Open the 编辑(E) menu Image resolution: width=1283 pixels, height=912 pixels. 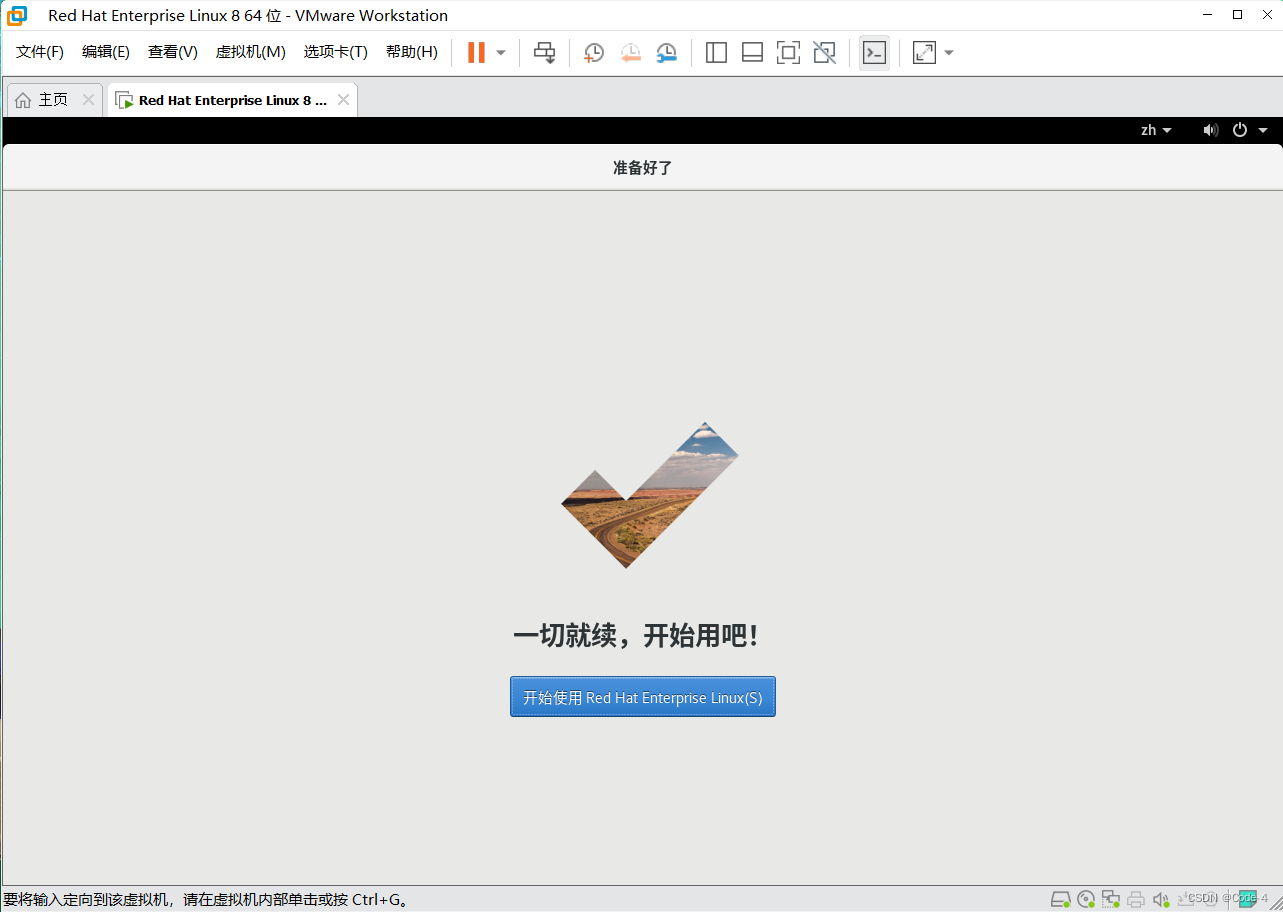point(106,52)
